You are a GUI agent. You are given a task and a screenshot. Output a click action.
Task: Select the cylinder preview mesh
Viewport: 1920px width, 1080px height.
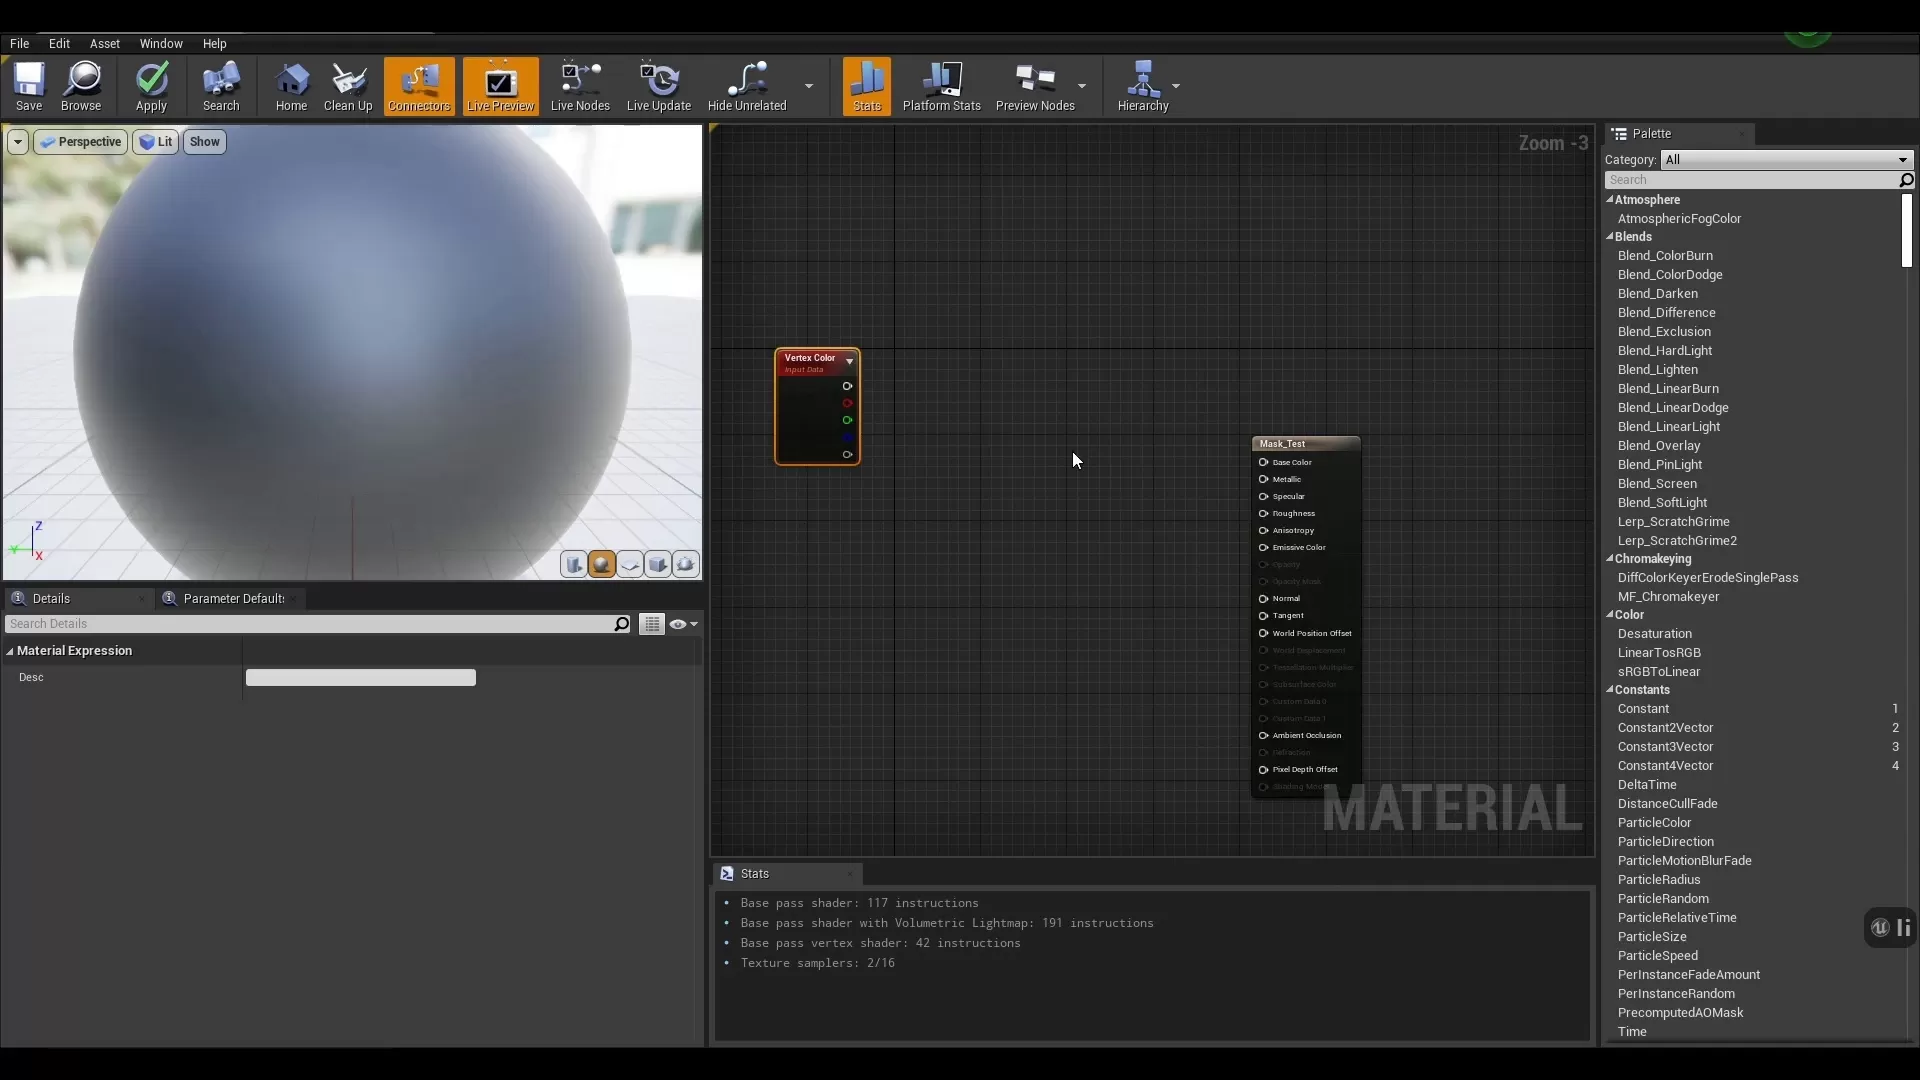[574, 564]
